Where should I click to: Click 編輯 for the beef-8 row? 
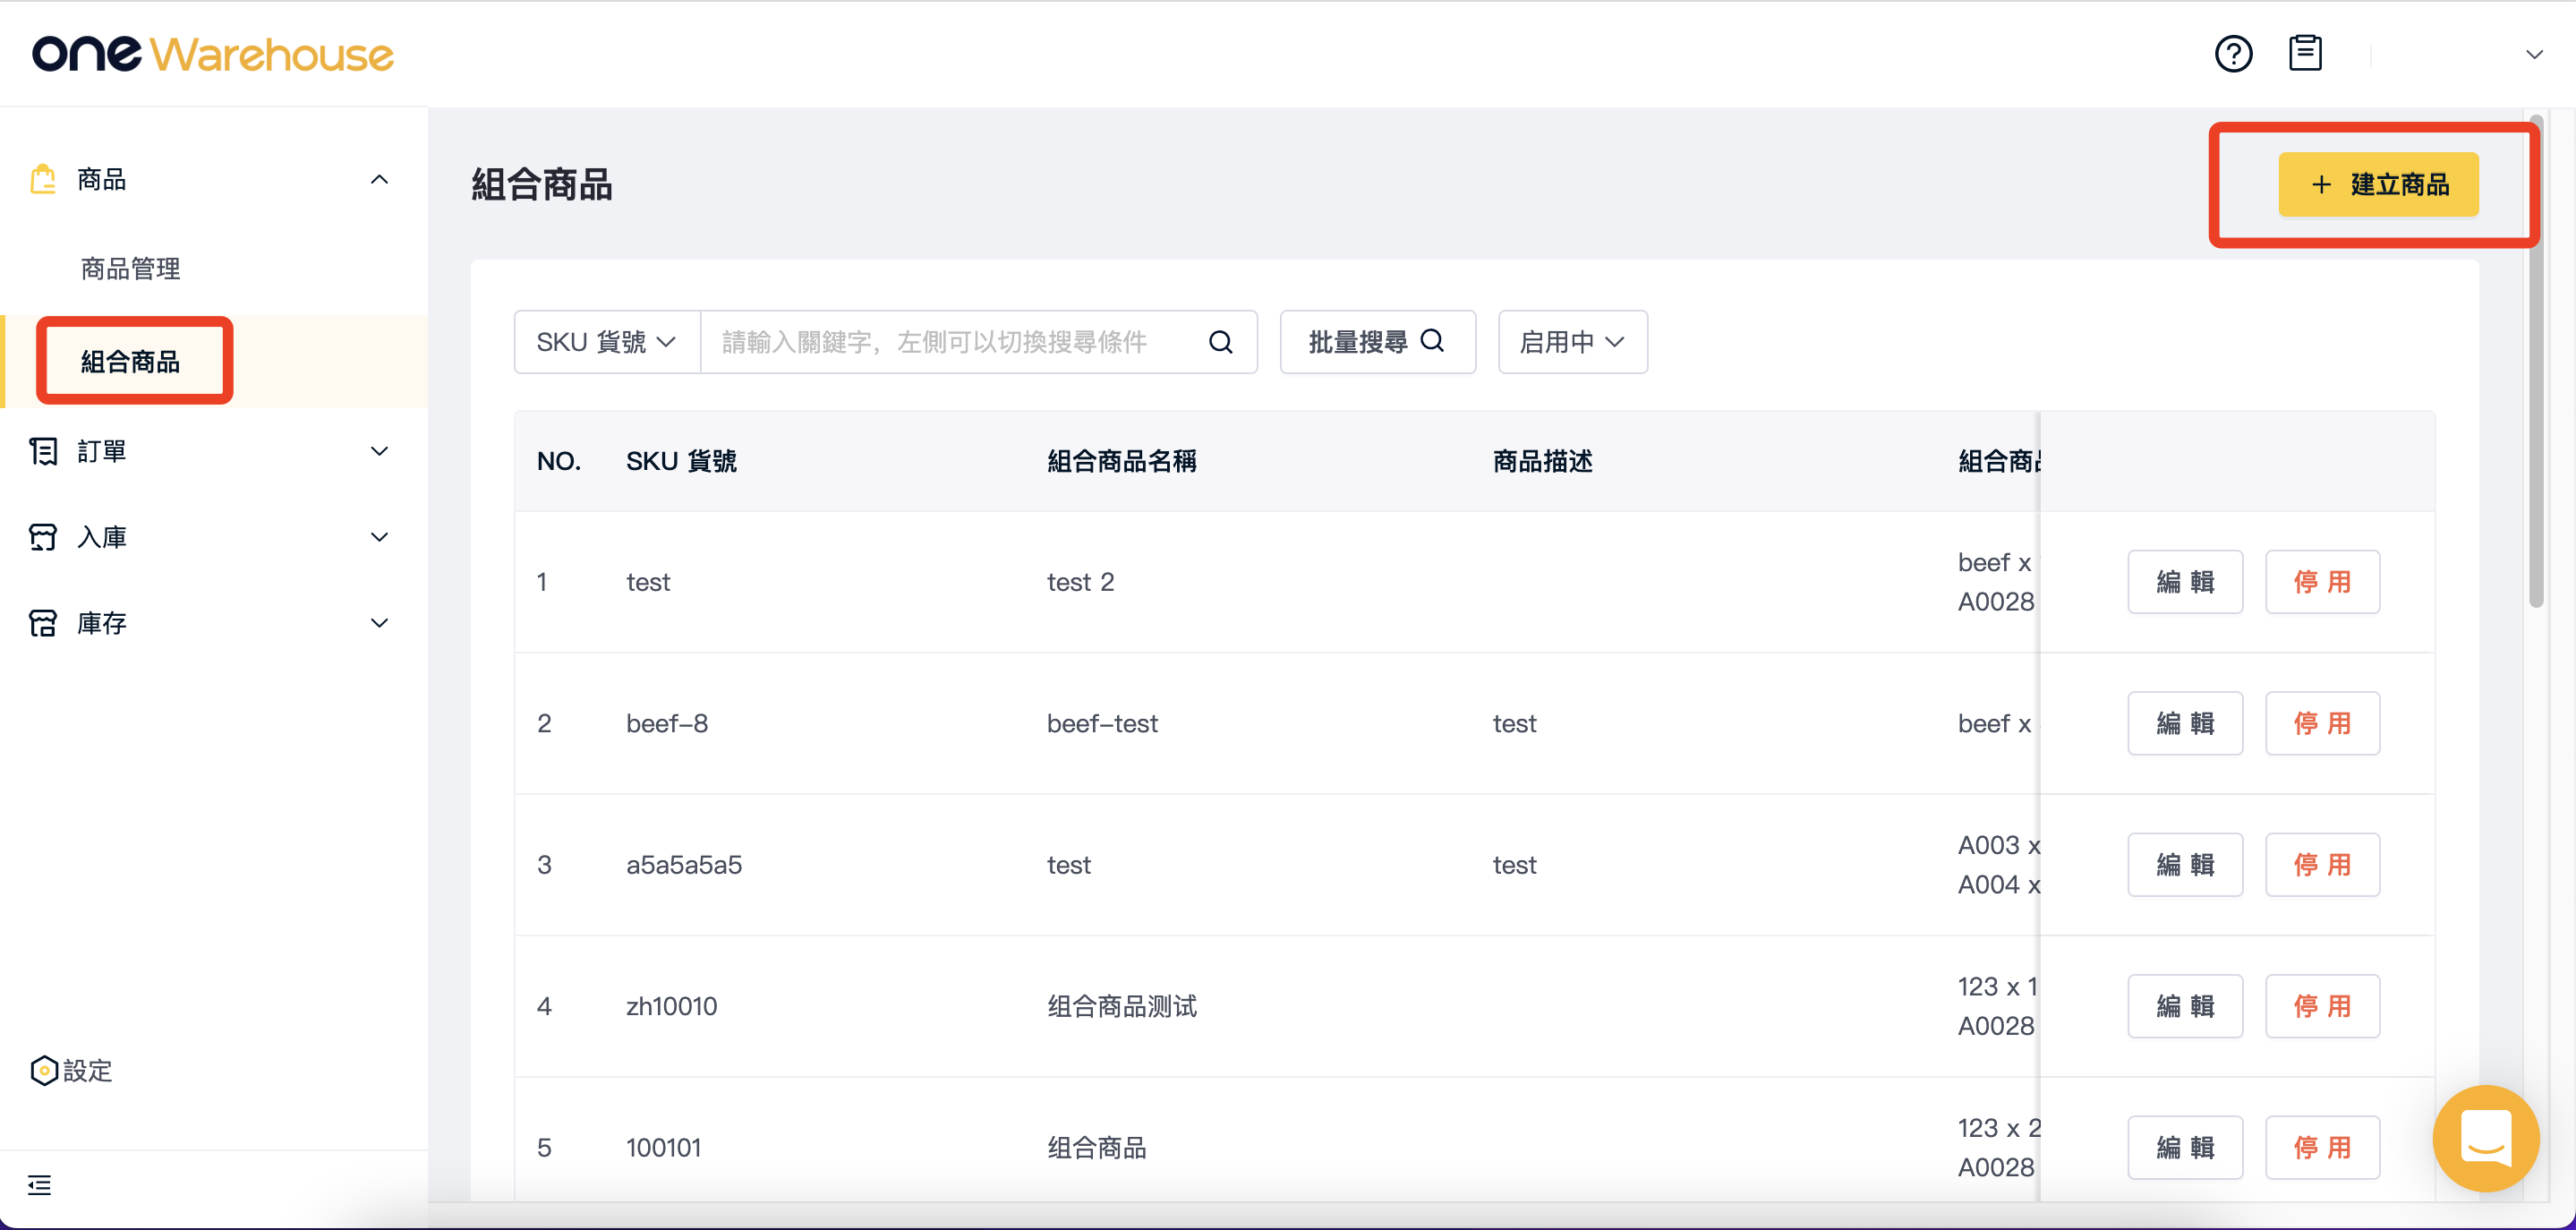pyautogui.click(x=2185, y=723)
